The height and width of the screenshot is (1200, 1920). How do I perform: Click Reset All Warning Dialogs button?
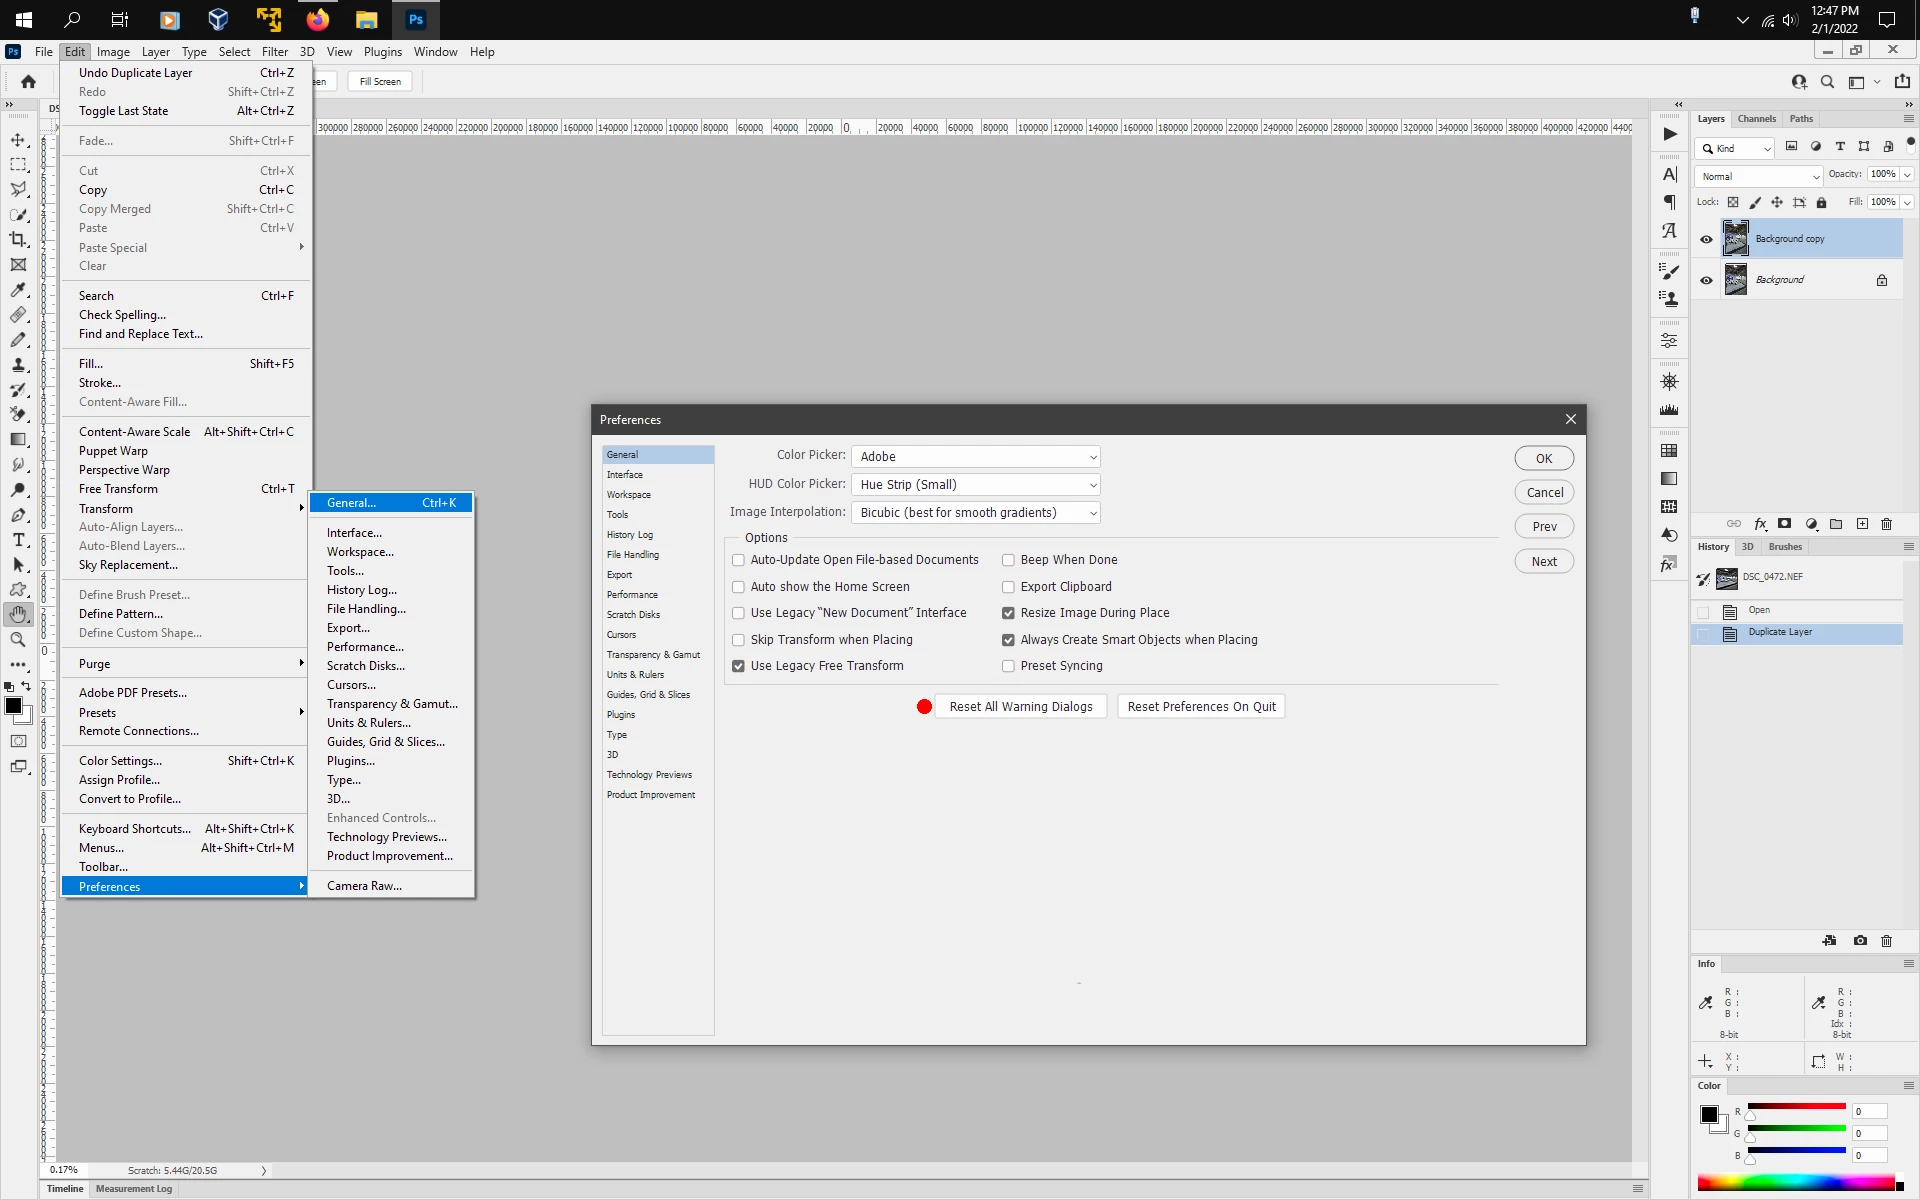click(1020, 707)
